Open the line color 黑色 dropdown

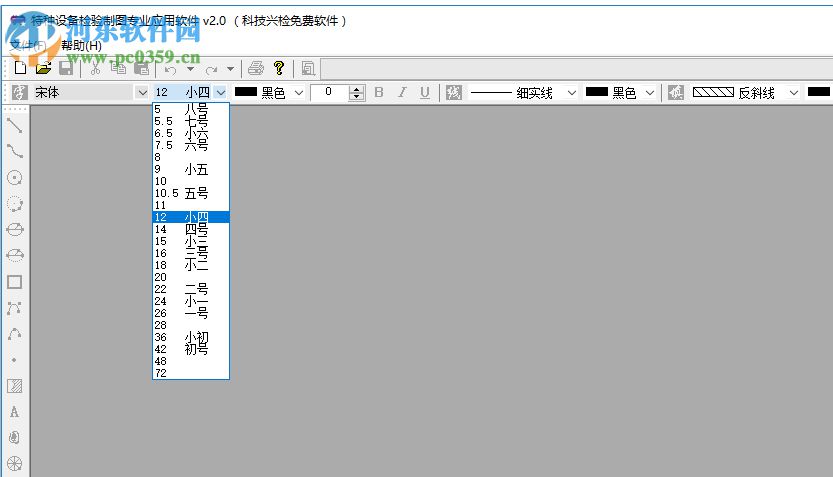click(650, 92)
